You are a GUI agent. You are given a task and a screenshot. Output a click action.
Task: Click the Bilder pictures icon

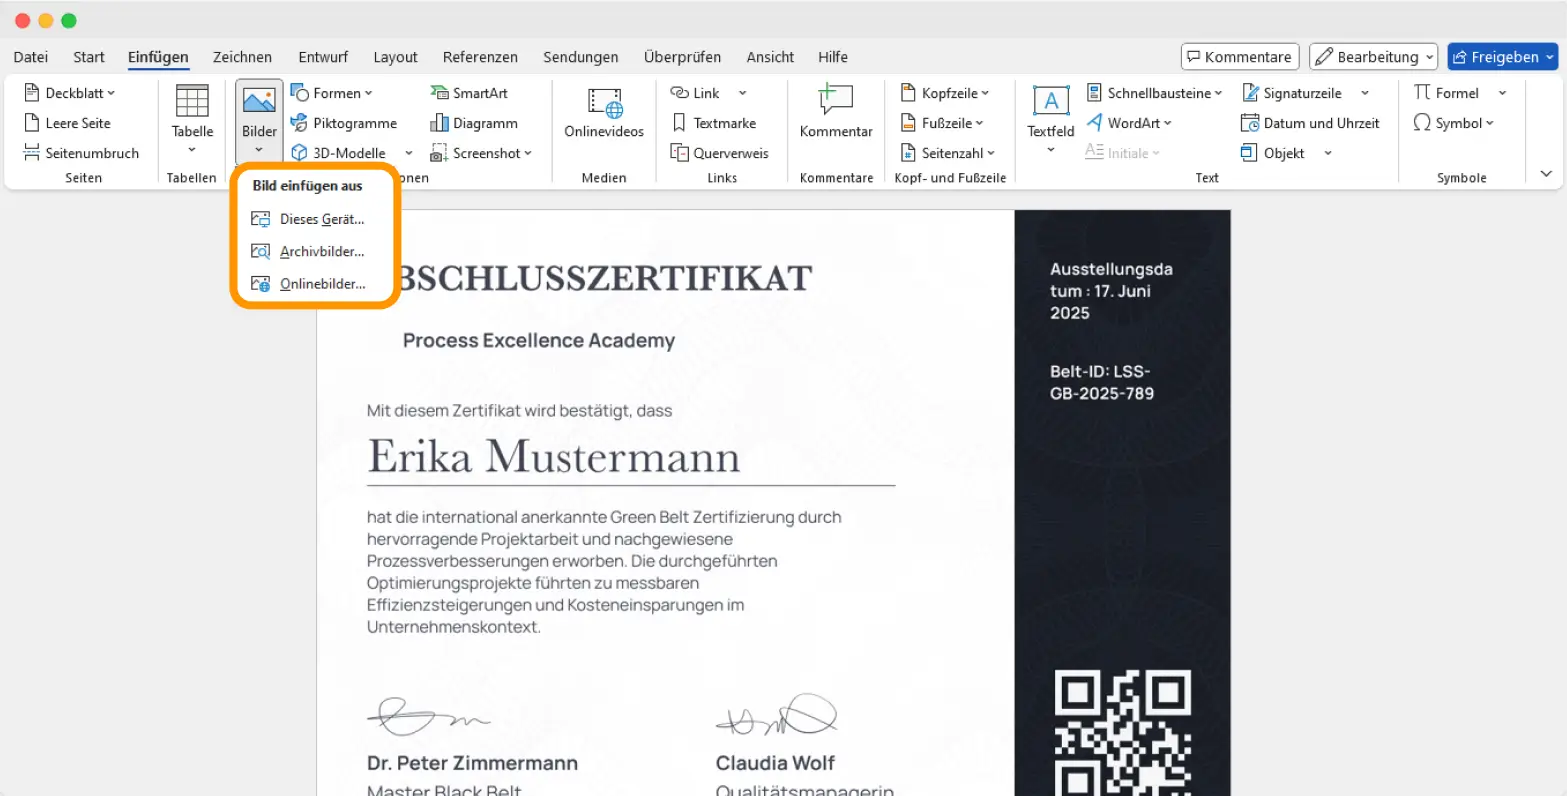click(x=259, y=101)
